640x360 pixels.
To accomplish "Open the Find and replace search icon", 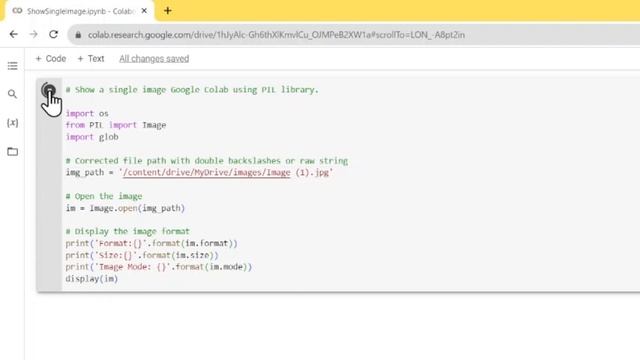I will click(x=13, y=94).
